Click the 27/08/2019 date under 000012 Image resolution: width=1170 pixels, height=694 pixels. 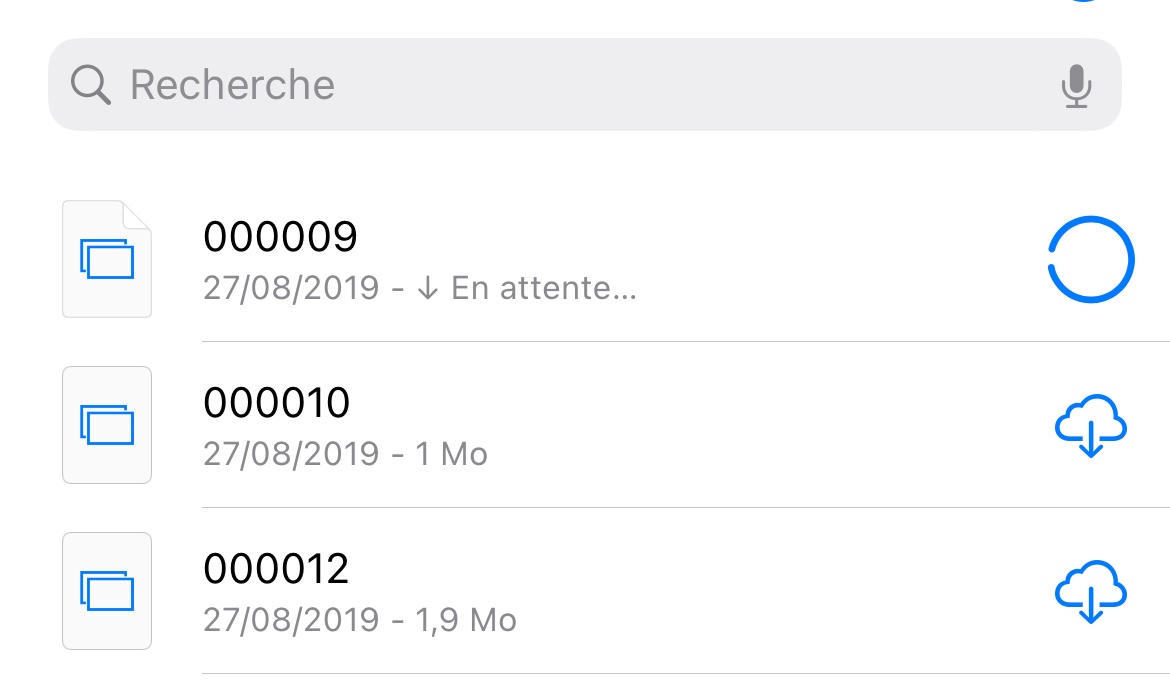click(x=291, y=621)
